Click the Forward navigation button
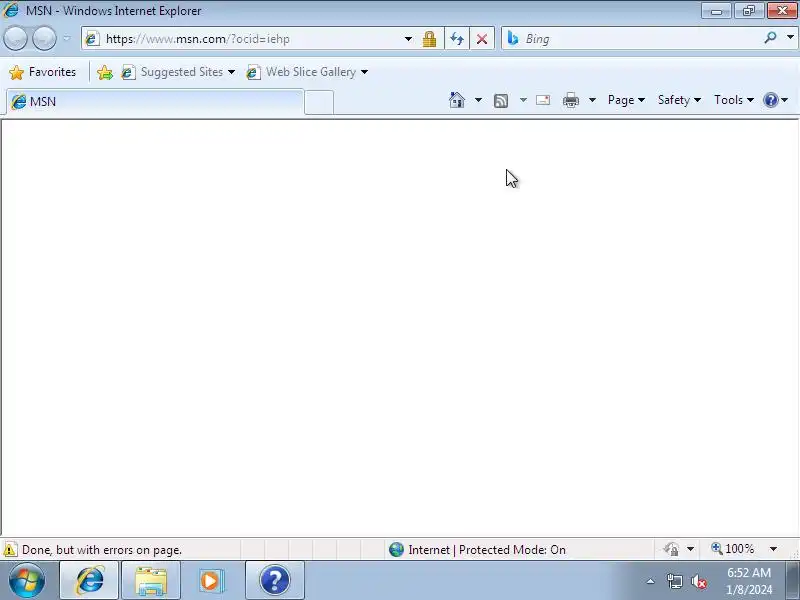 click(44, 39)
